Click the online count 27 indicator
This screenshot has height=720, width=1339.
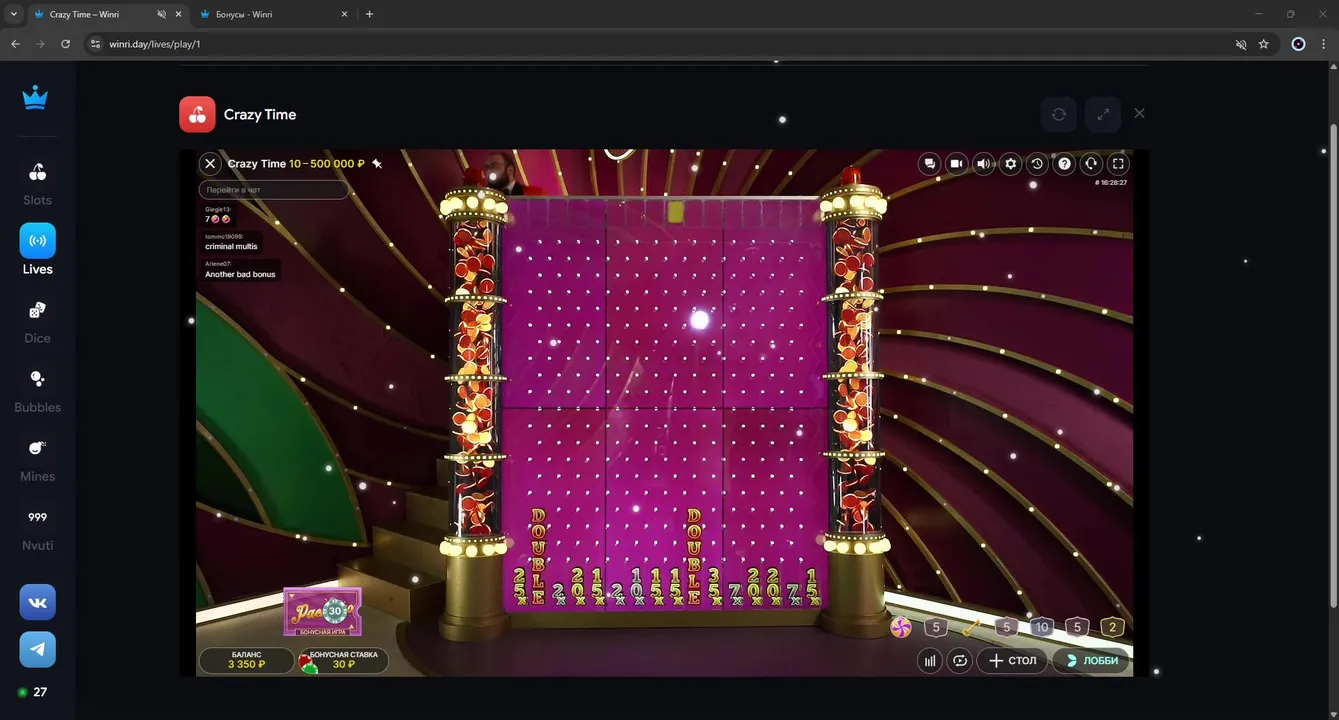click(x=32, y=692)
